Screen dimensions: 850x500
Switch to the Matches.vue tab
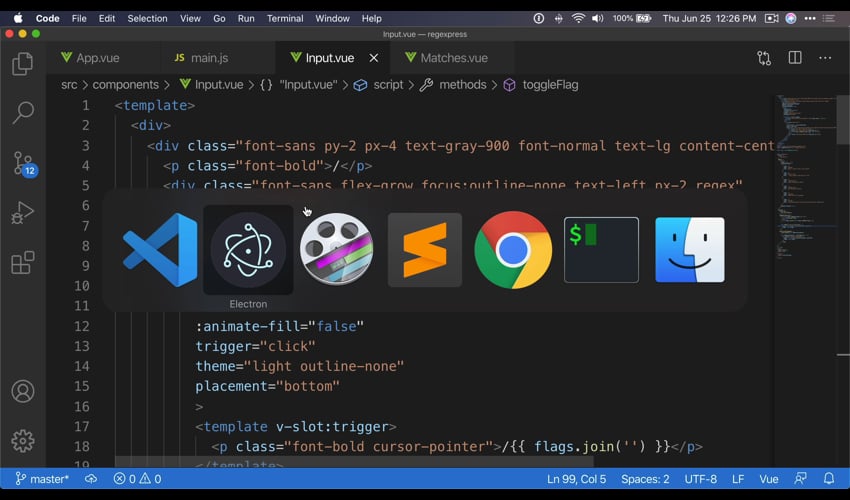[x=454, y=58]
